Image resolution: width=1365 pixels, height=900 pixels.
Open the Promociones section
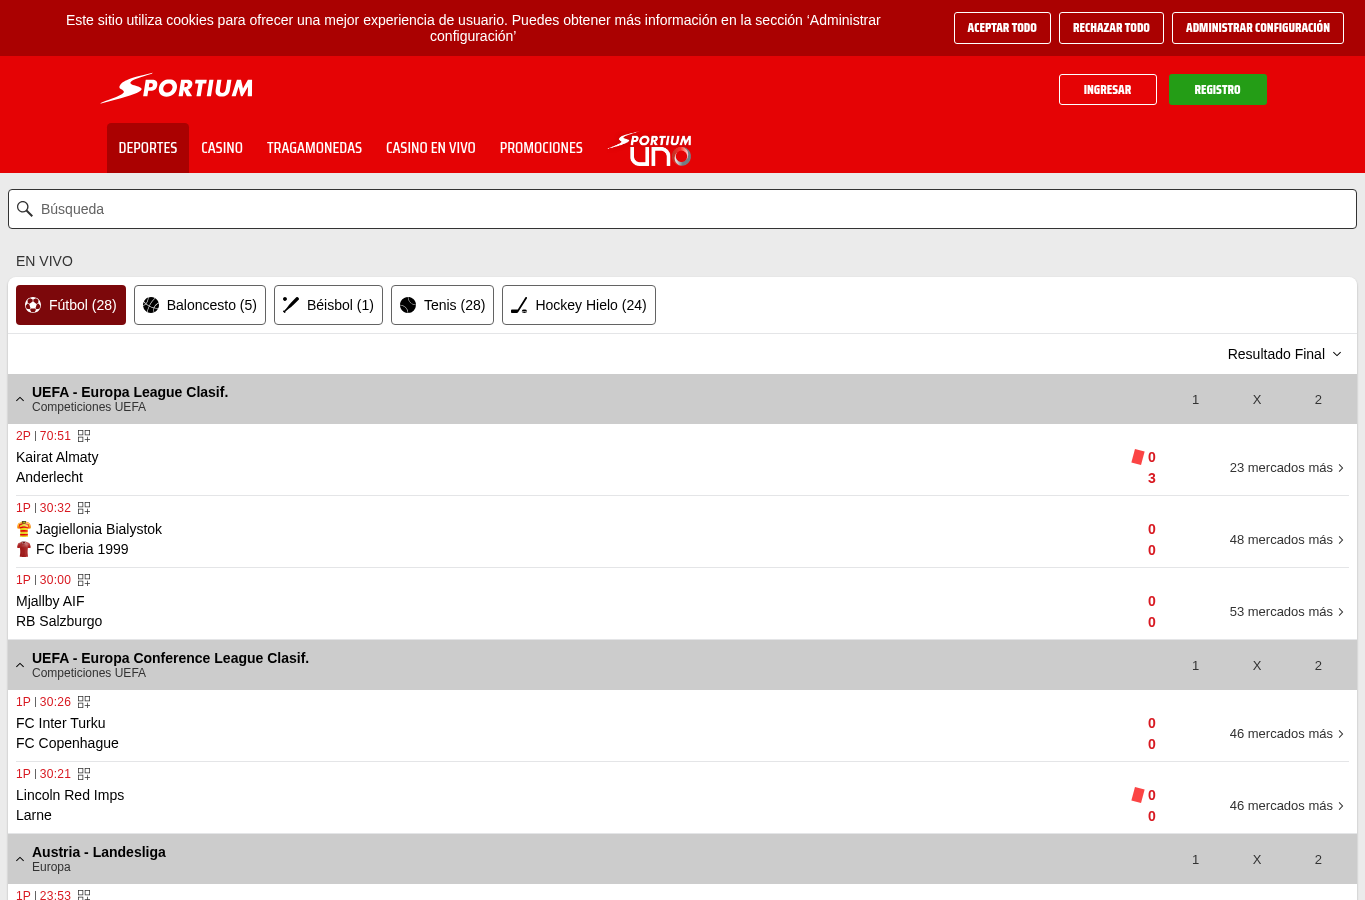click(541, 148)
